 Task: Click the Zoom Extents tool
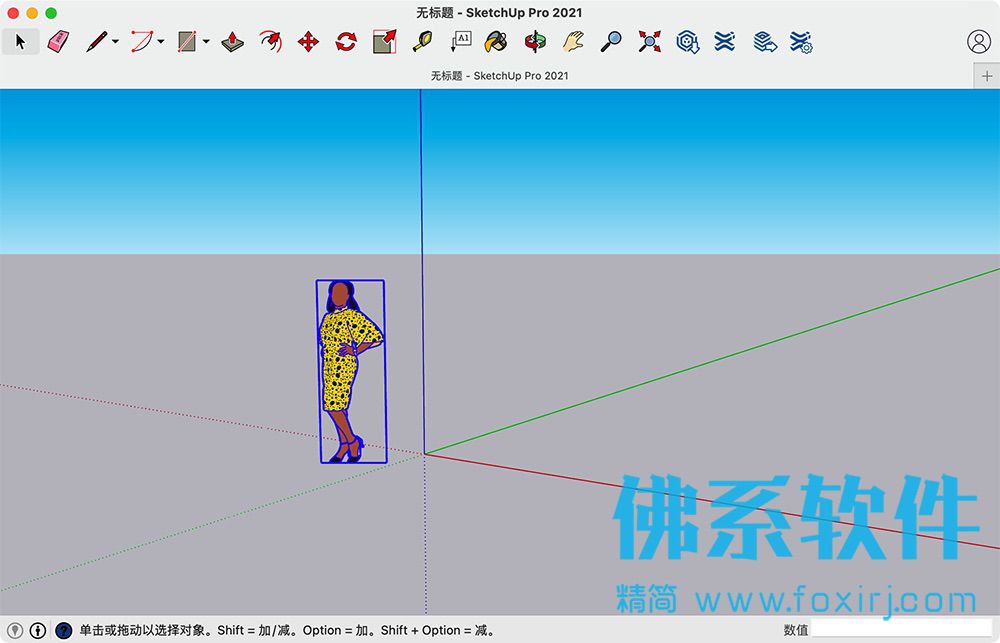(x=649, y=42)
